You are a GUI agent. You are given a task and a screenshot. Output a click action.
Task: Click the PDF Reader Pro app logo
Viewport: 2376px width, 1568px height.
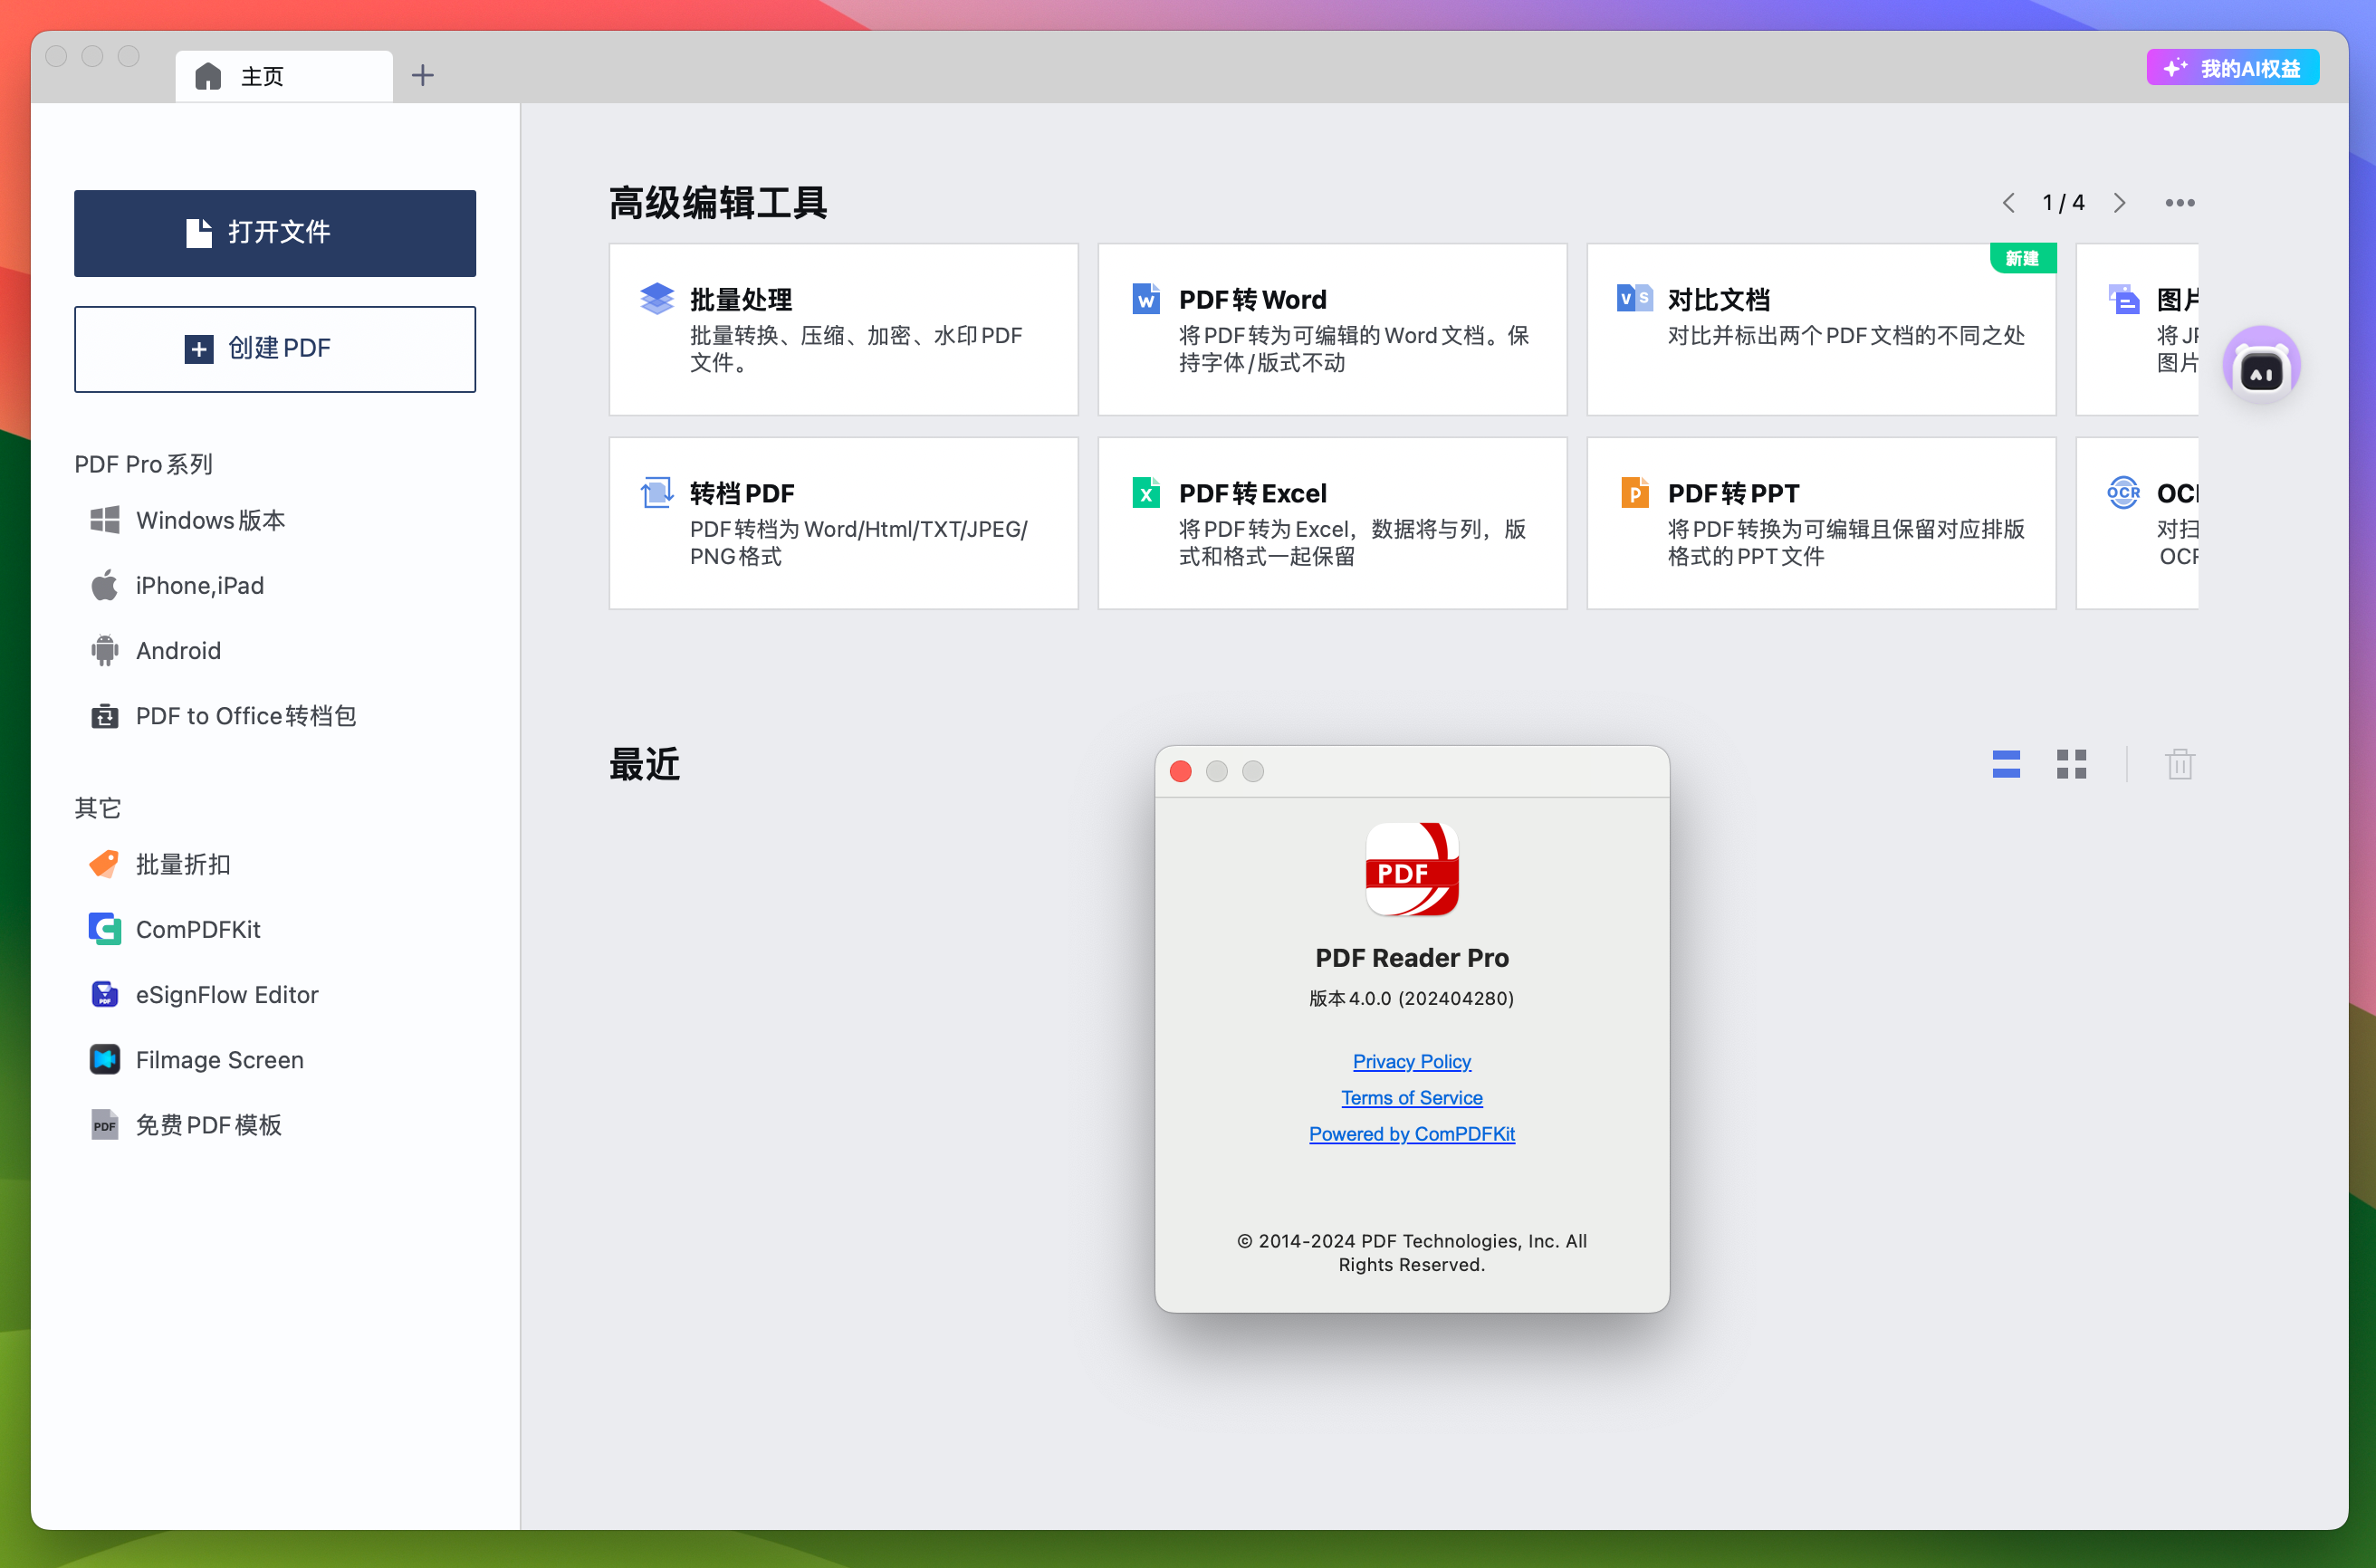pyautogui.click(x=1411, y=869)
